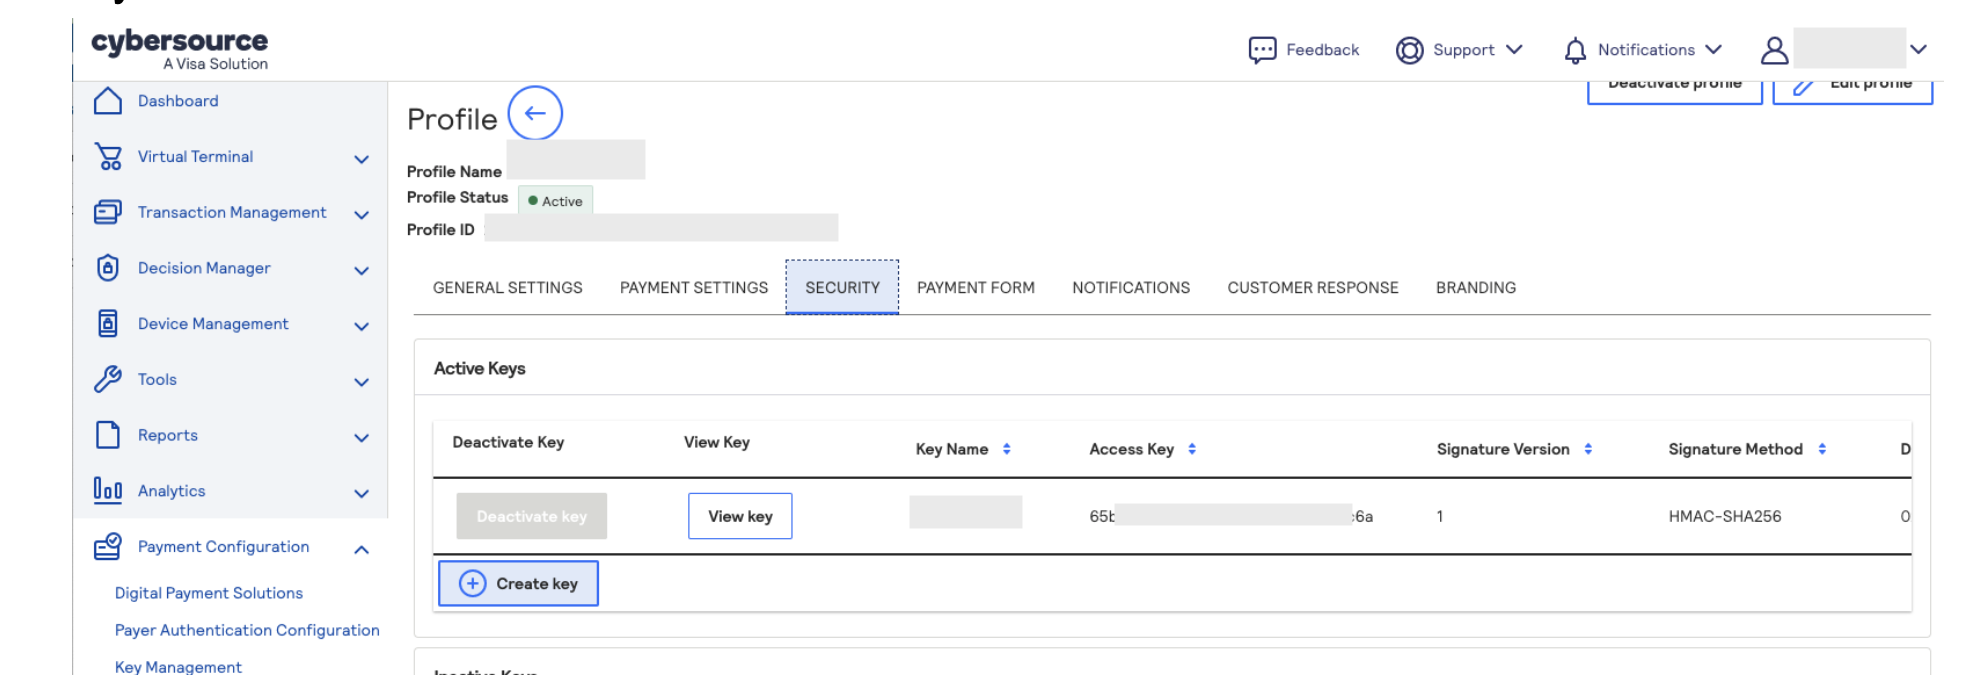
Task: Click the HMAC-SHA256 signature method cell
Action: (x=1725, y=516)
